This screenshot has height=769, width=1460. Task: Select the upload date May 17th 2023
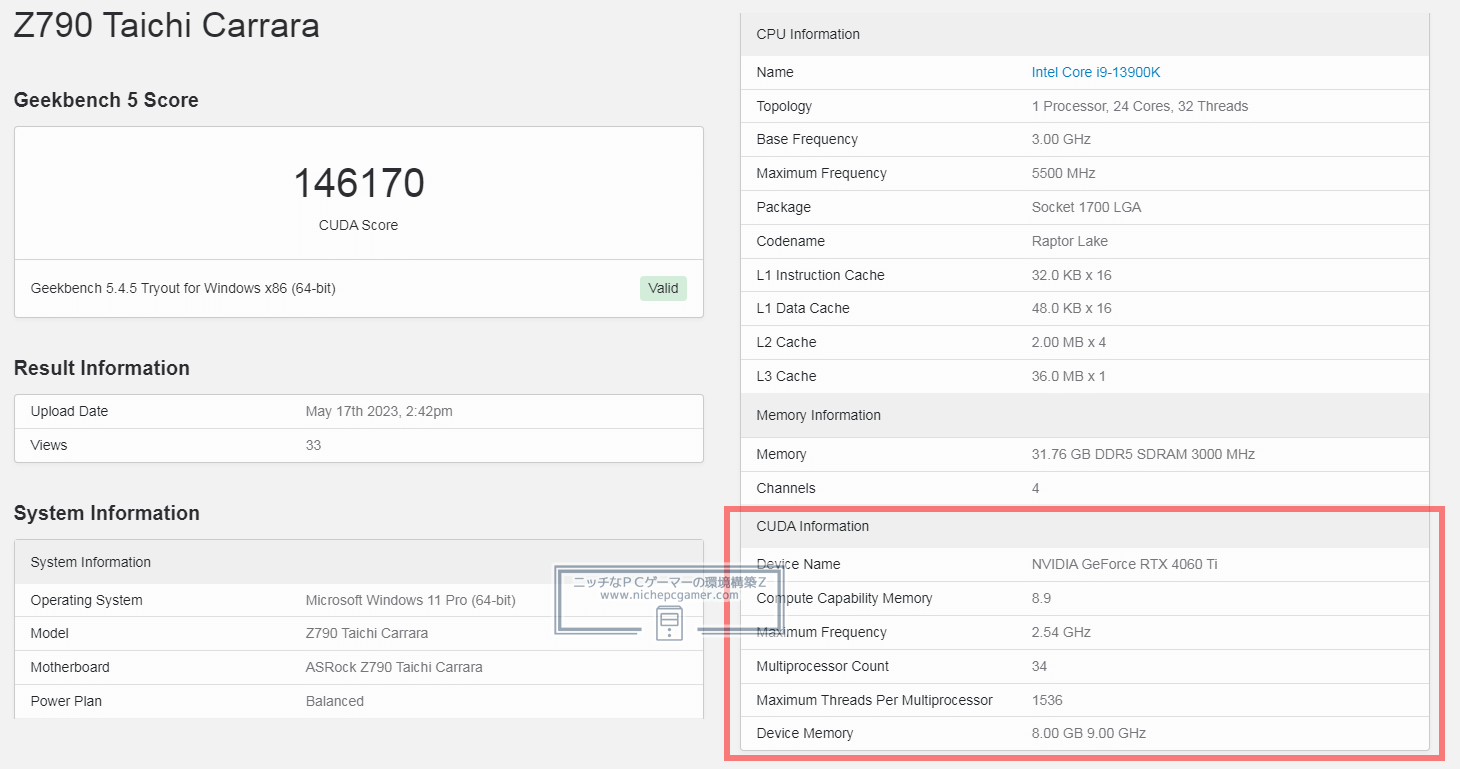(x=379, y=411)
